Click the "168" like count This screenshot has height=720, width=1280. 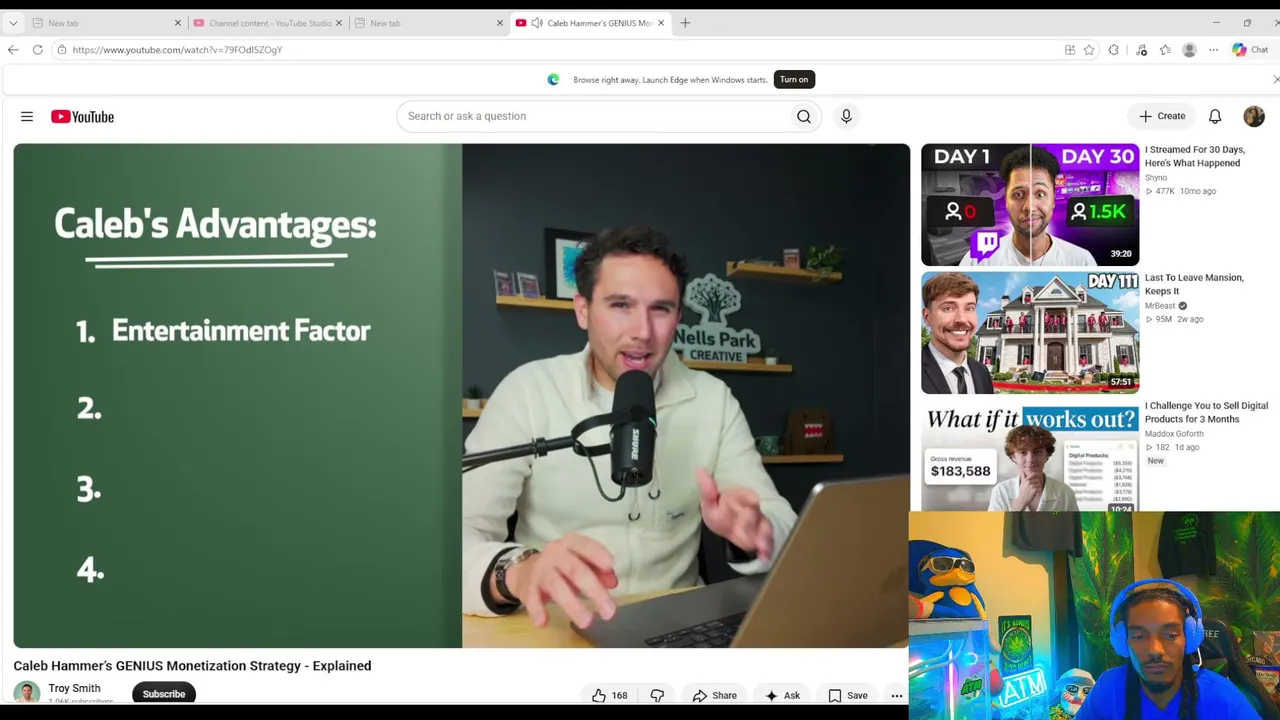pyautogui.click(x=620, y=696)
